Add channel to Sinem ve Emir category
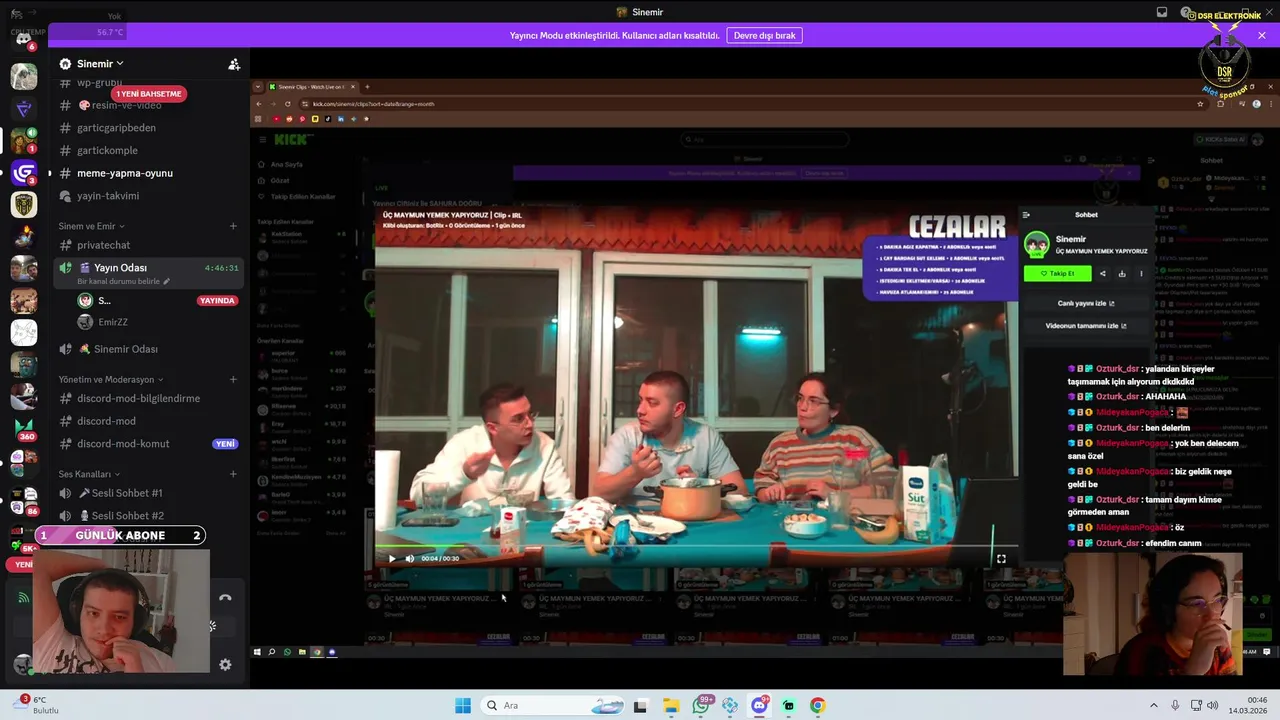 tap(233, 226)
